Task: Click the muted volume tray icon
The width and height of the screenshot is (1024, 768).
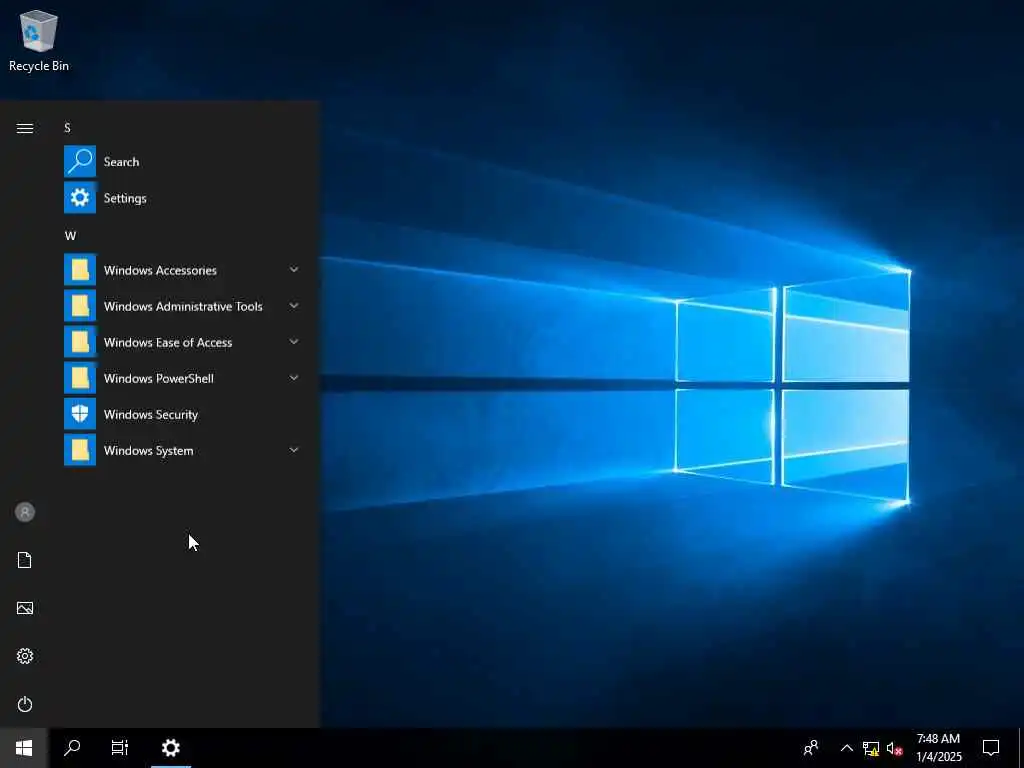Action: pos(895,748)
